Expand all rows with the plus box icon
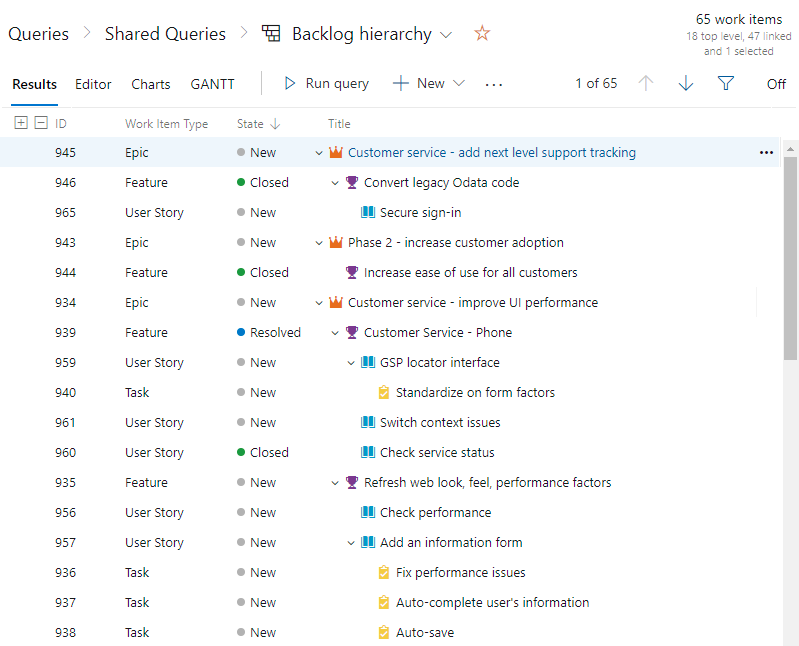Viewport: 799px width, 646px height. point(21,123)
